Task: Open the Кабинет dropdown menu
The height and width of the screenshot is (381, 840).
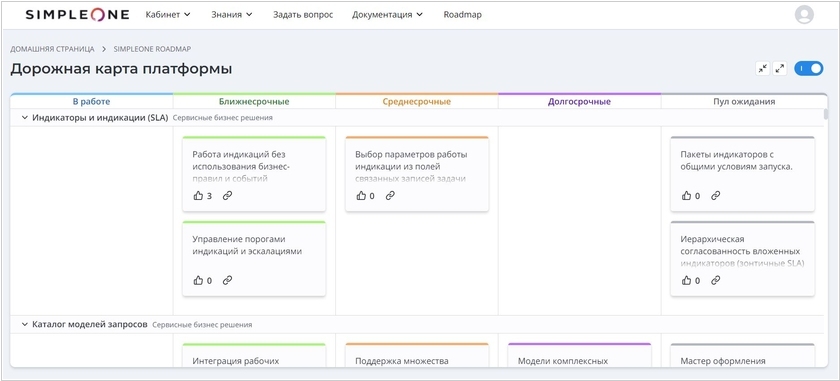Action: pyautogui.click(x=168, y=15)
